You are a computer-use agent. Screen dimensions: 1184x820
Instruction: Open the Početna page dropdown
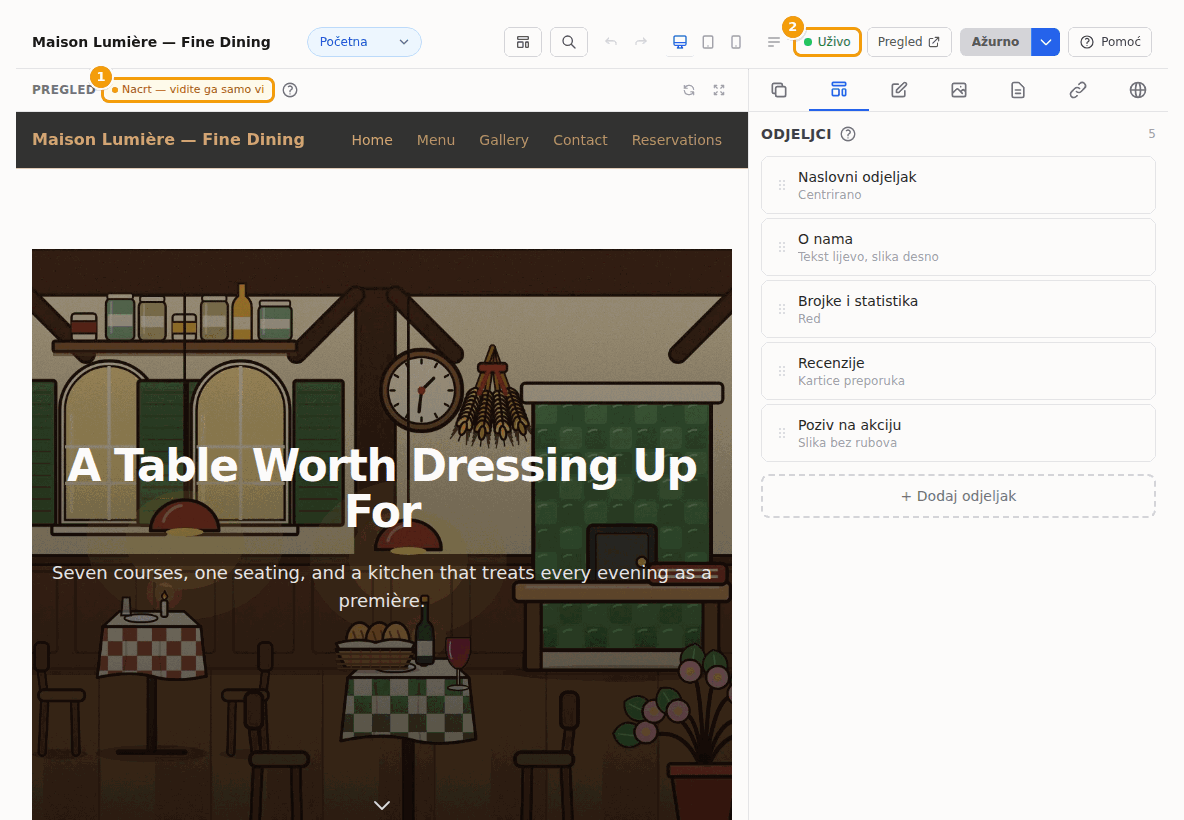(x=364, y=42)
